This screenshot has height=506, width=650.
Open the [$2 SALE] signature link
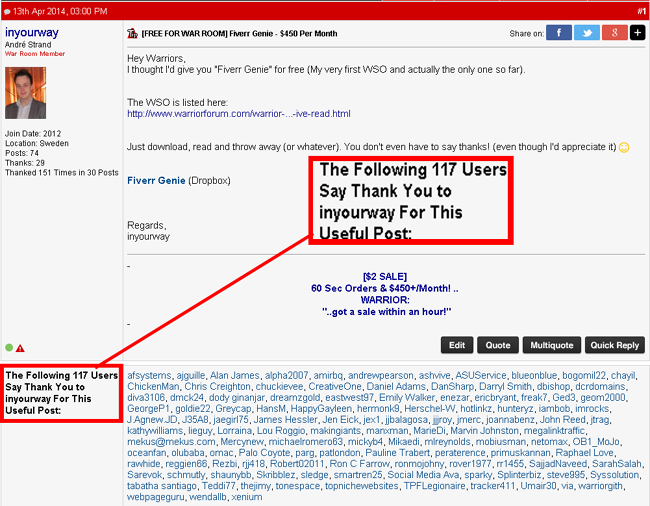click(x=385, y=276)
